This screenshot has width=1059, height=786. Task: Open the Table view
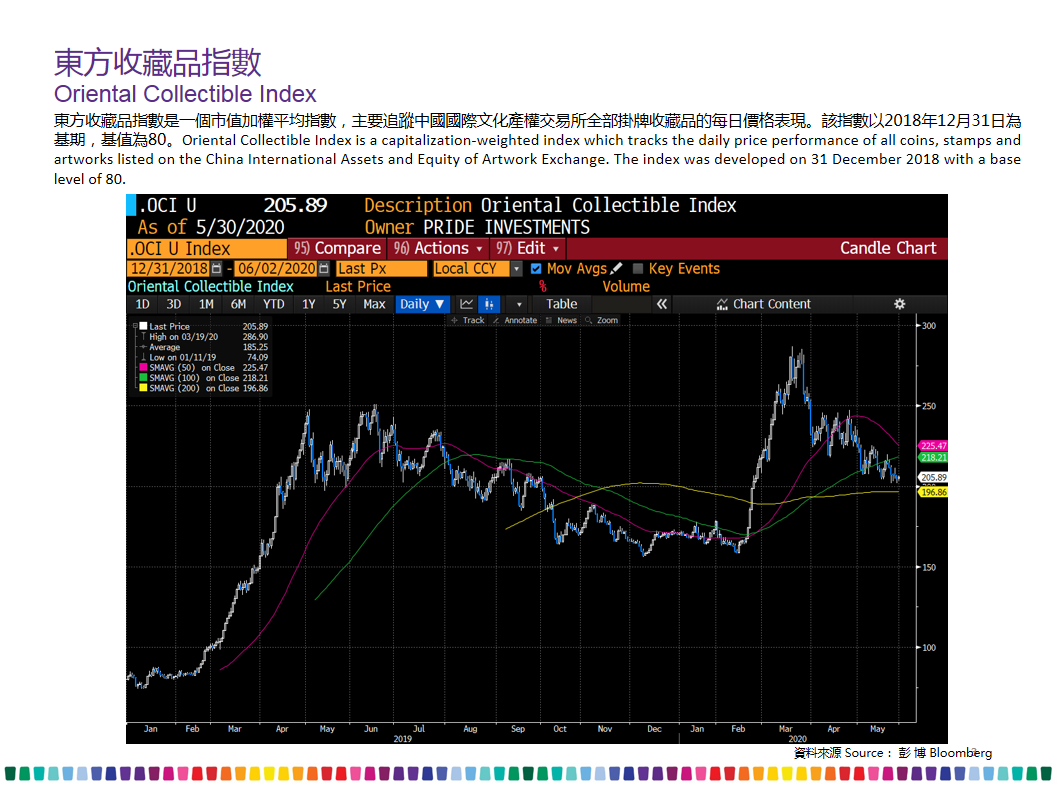point(561,304)
